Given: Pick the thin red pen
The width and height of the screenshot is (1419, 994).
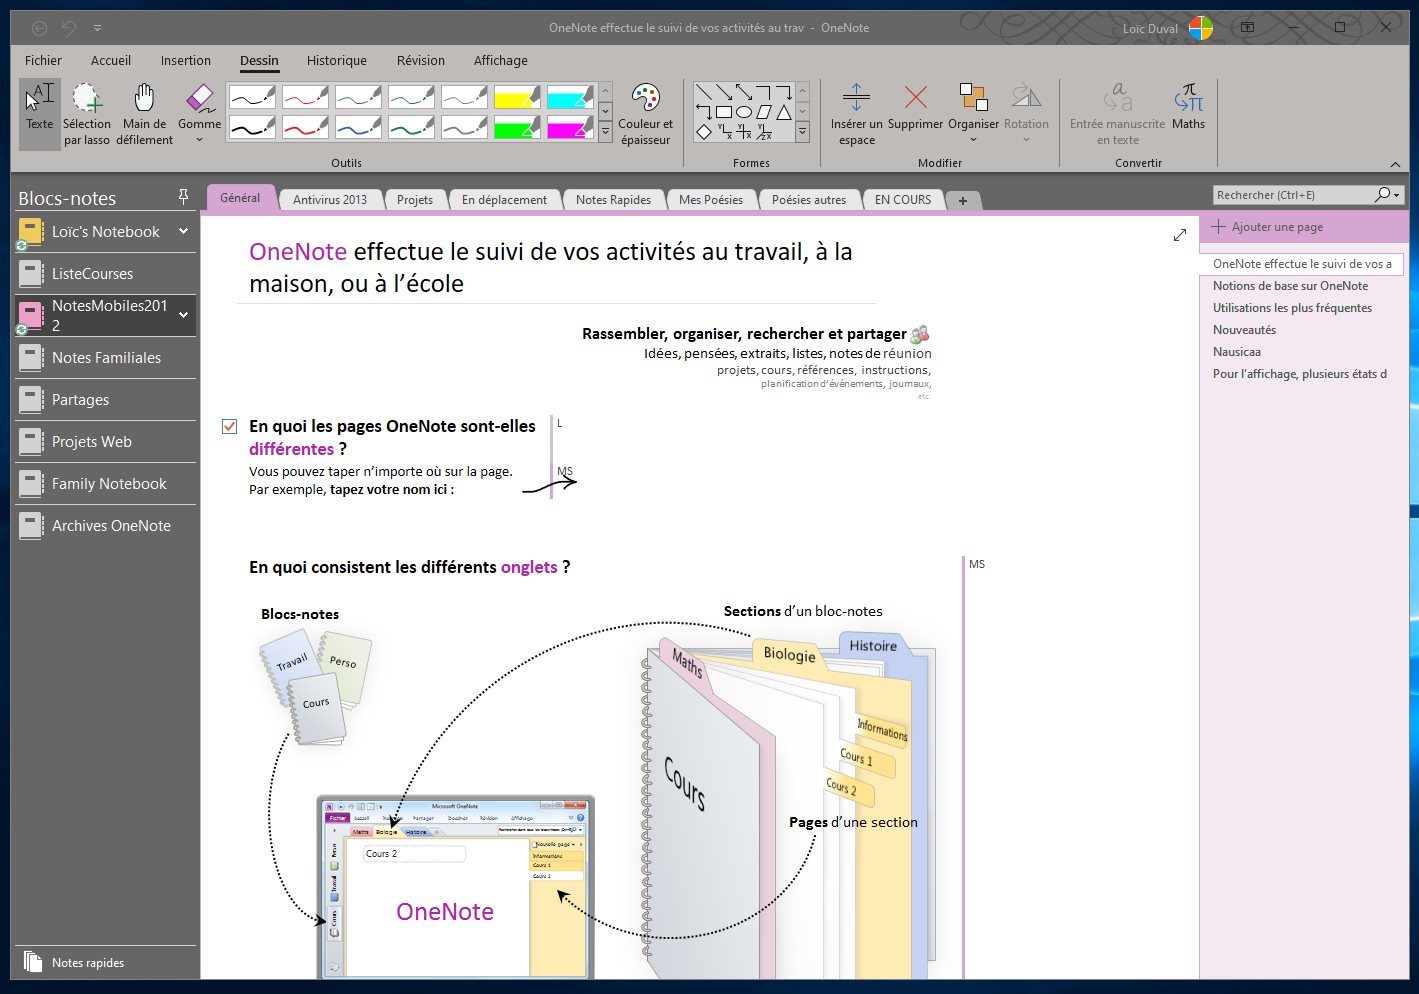Looking at the screenshot, I should 306,97.
